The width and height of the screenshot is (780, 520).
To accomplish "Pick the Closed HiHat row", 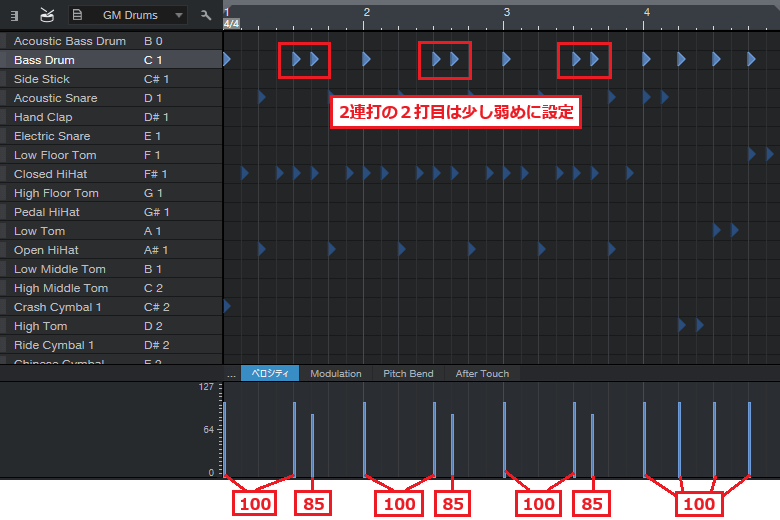I will pos(110,174).
